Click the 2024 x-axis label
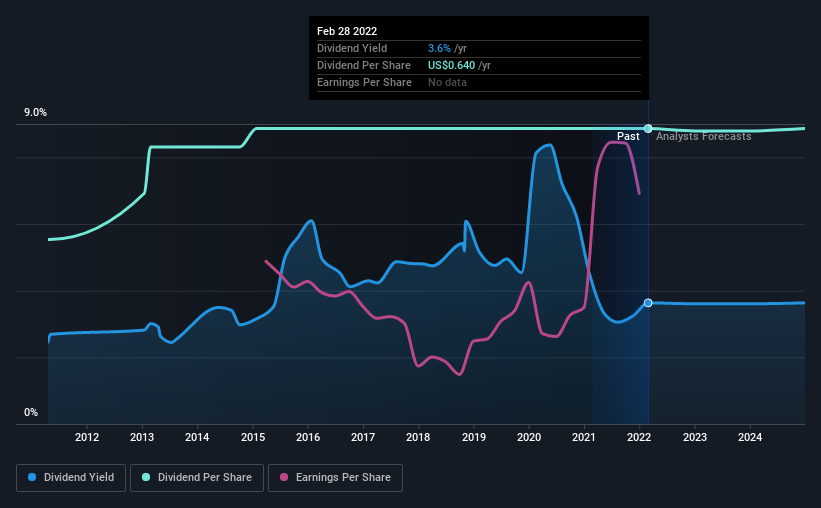 tap(750, 437)
